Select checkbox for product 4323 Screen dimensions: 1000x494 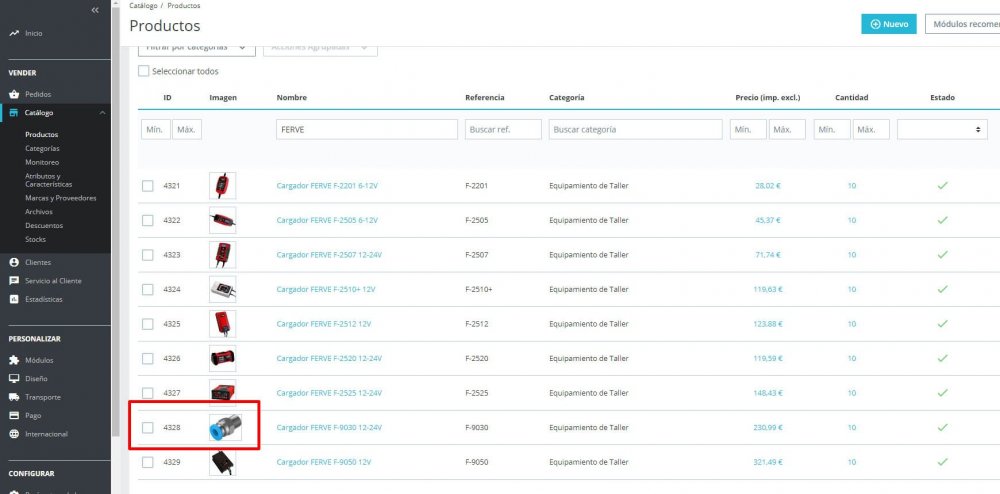(x=148, y=254)
